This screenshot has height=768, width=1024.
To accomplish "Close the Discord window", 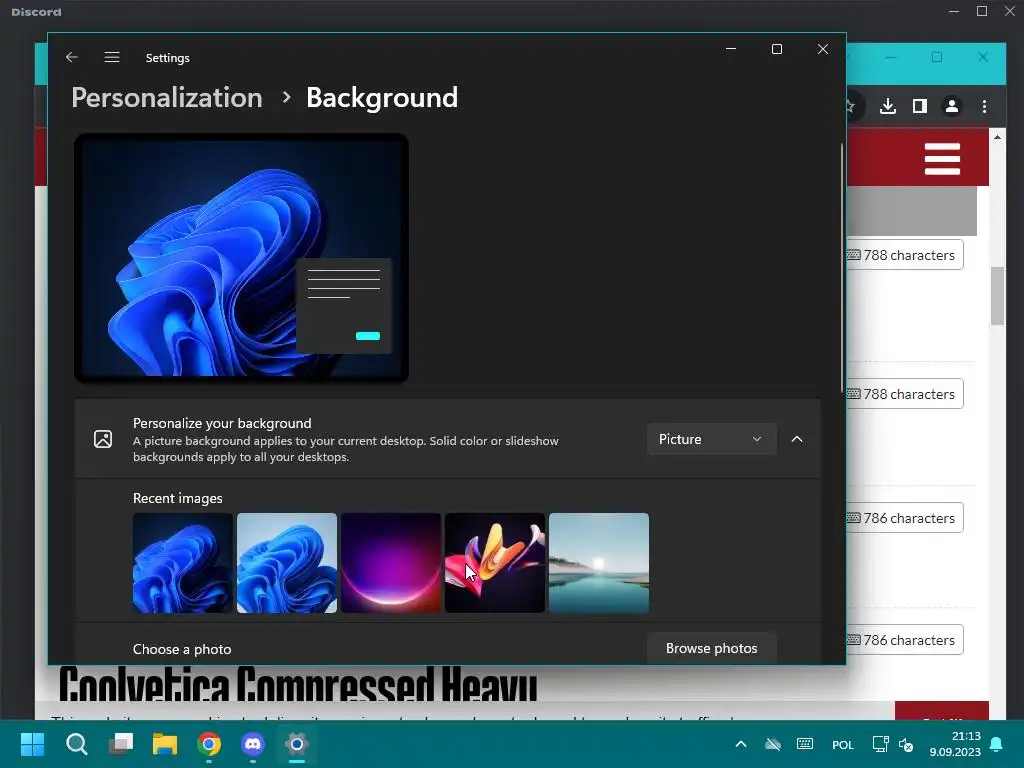I will (1010, 11).
